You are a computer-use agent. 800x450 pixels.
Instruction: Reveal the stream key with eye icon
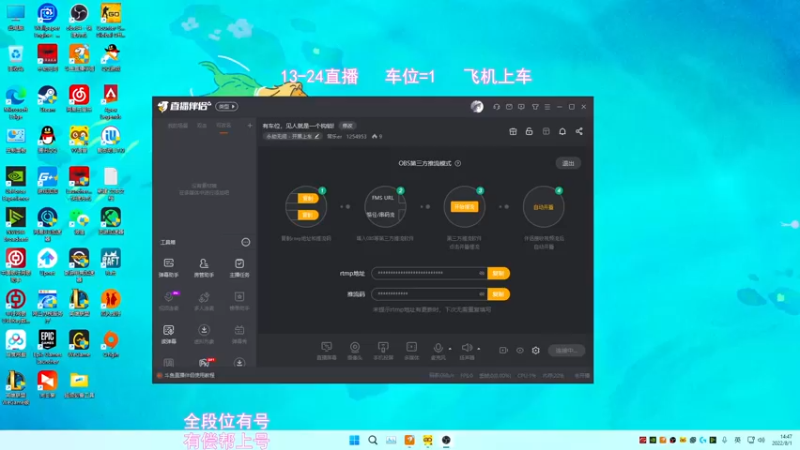pos(481,294)
